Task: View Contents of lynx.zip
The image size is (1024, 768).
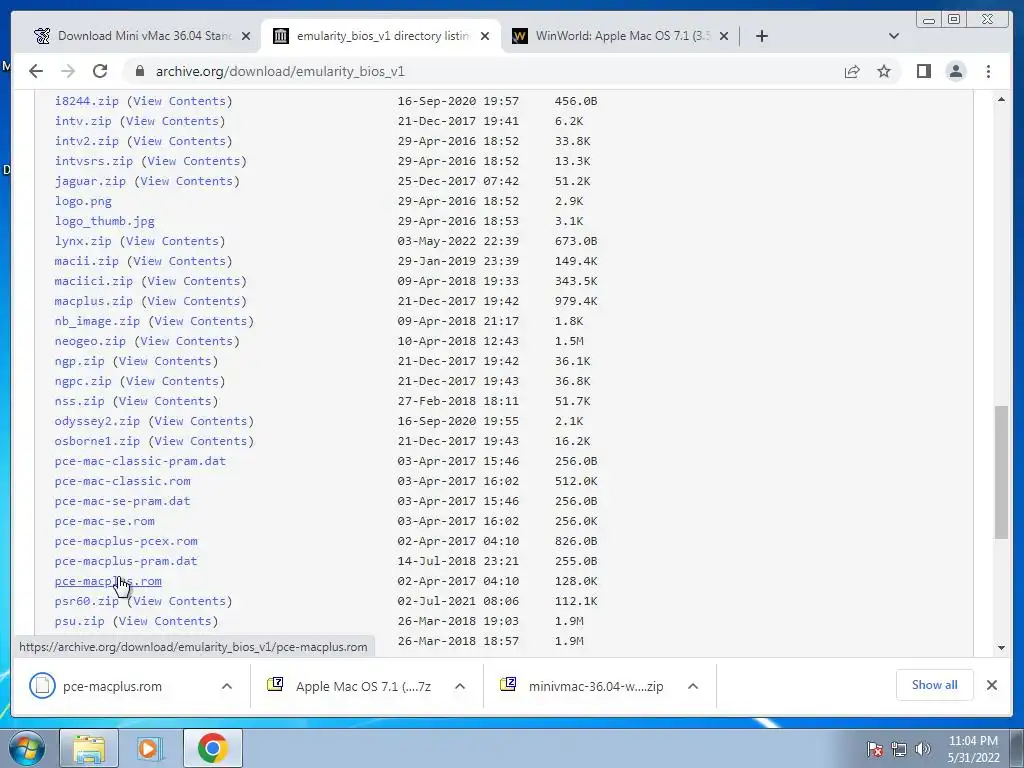Action: tap(173, 242)
